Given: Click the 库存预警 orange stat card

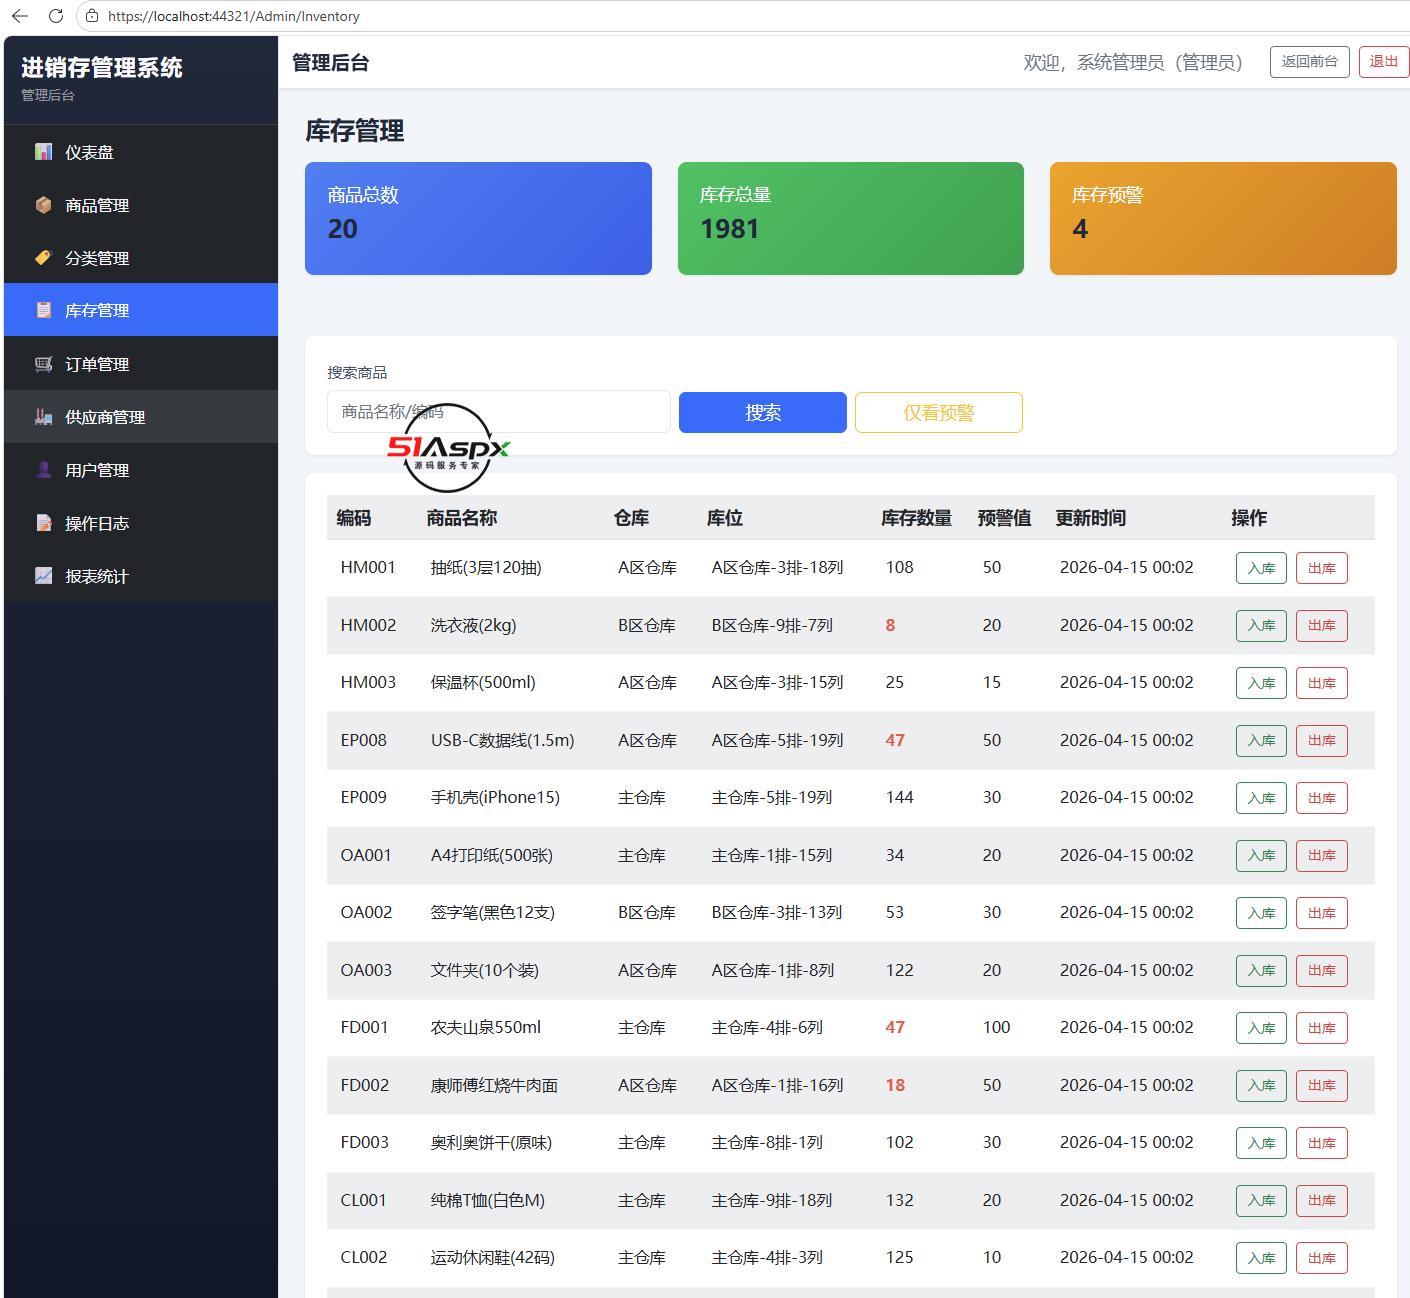Looking at the screenshot, I should point(1223,218).
